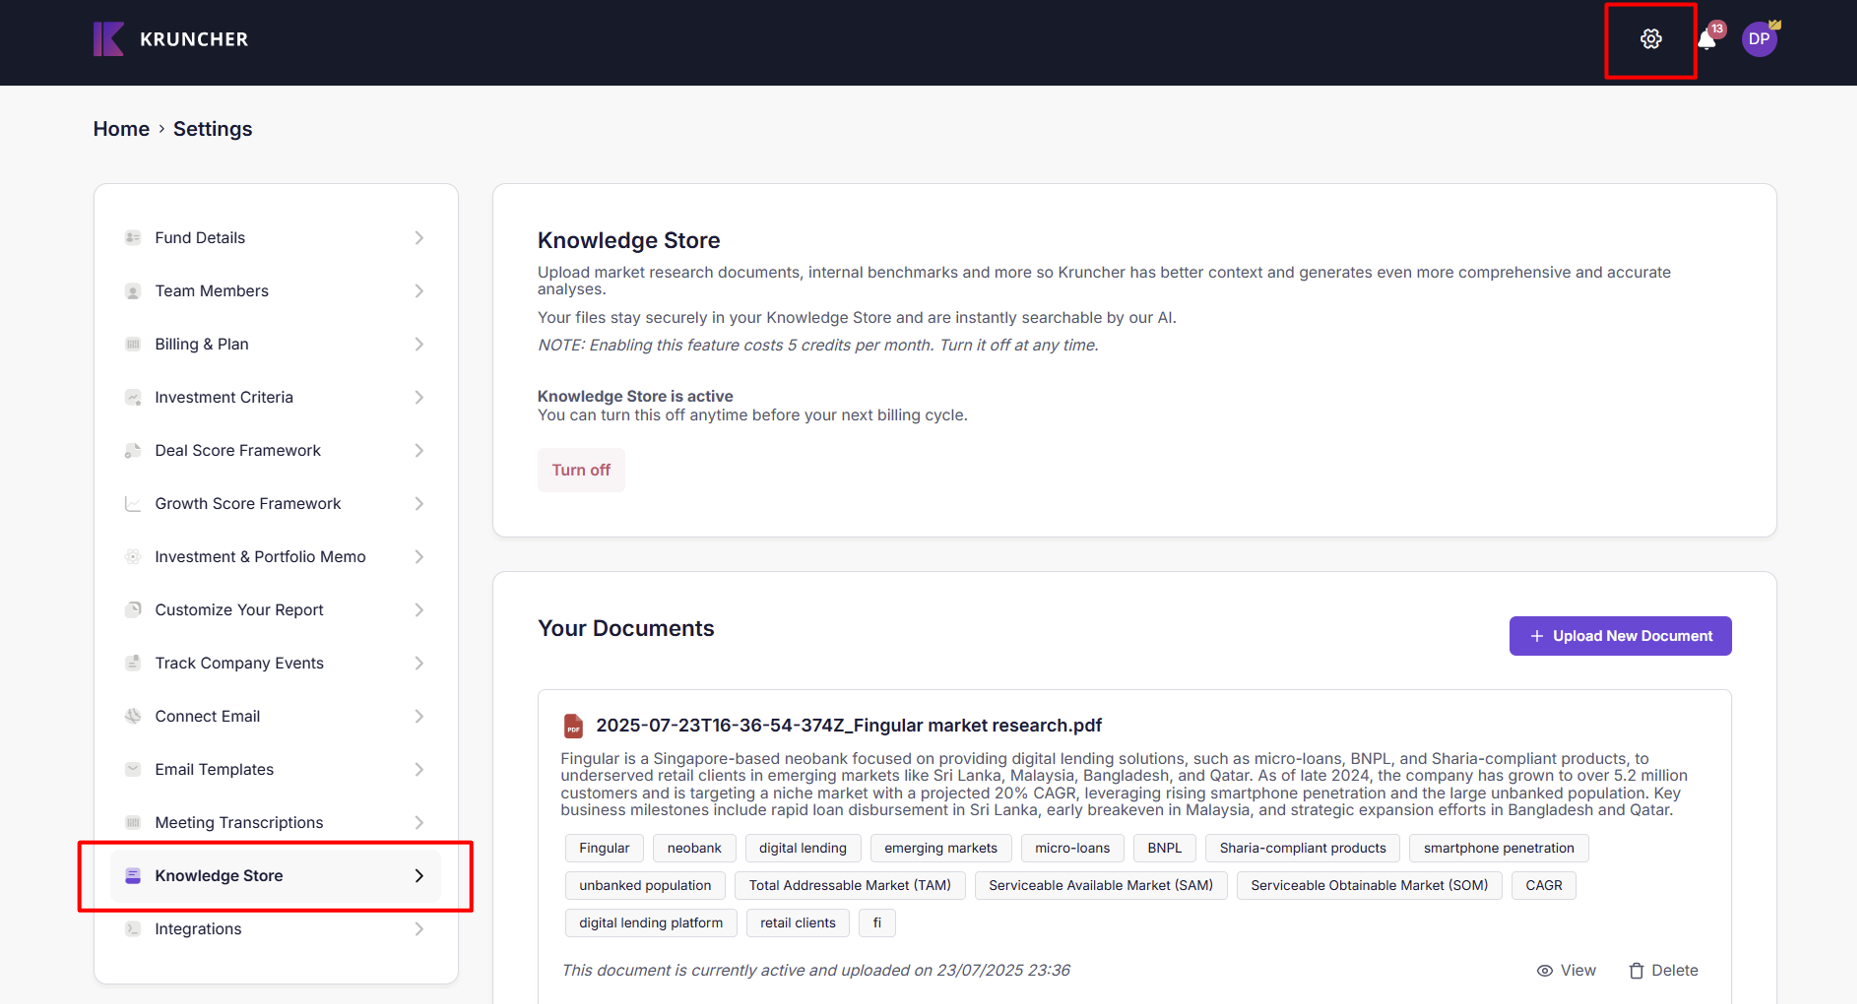
Task: Open Meeting Transcriptions section
Action: (x=275, y=822)
